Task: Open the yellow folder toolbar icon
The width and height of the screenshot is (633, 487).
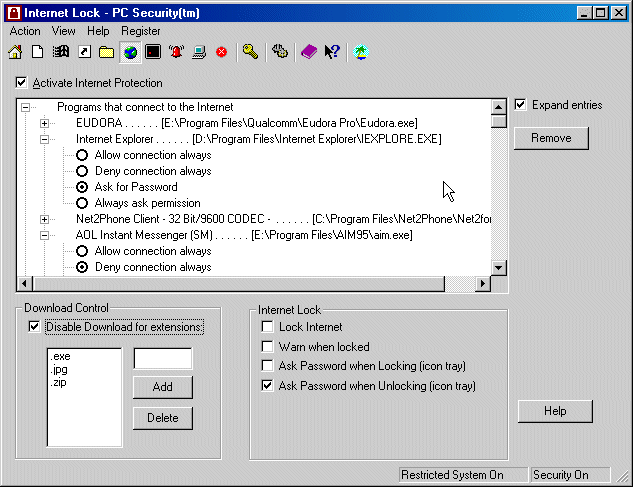Action: tap(107, 52)
